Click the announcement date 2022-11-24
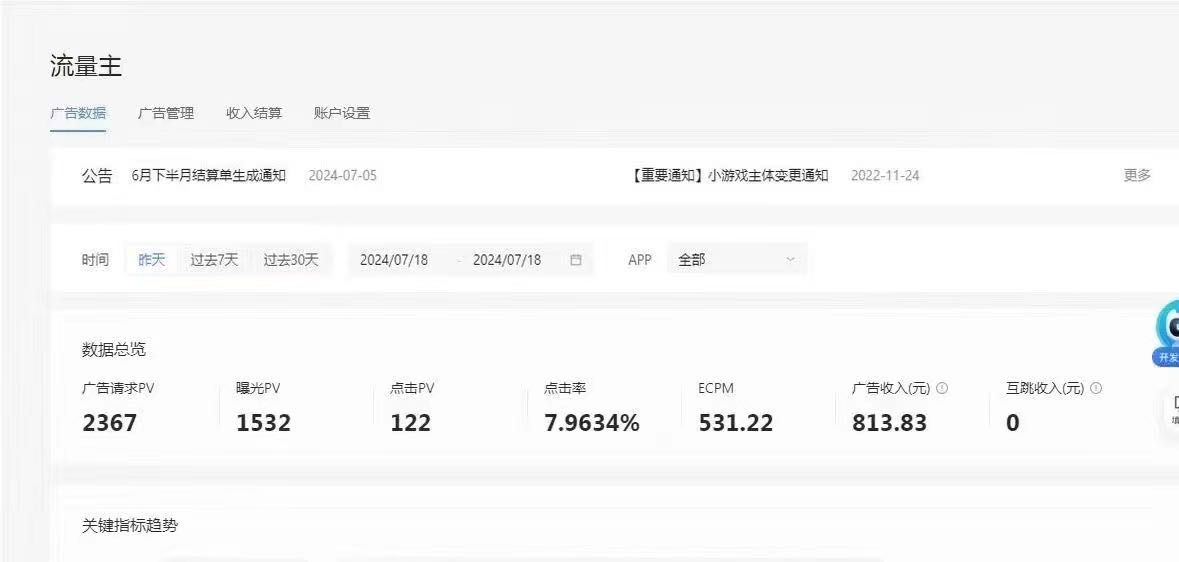Image resolution: width=1179 pixels, height=562 pixels. point(885,176)
